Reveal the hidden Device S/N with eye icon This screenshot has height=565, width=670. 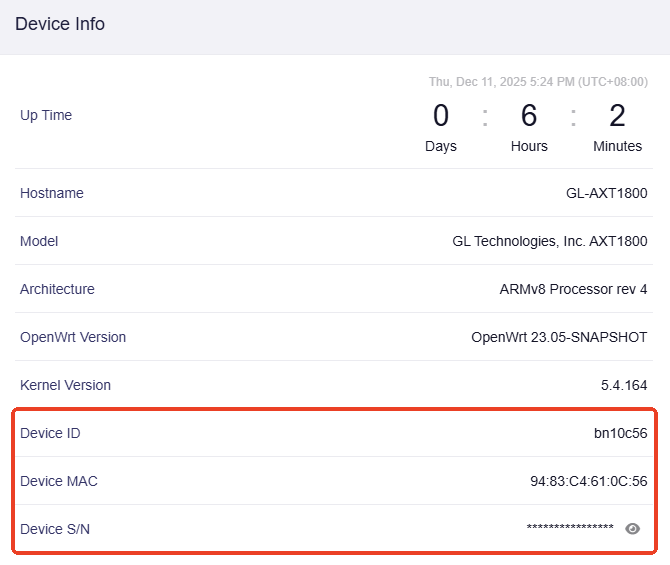coord(632,529)
